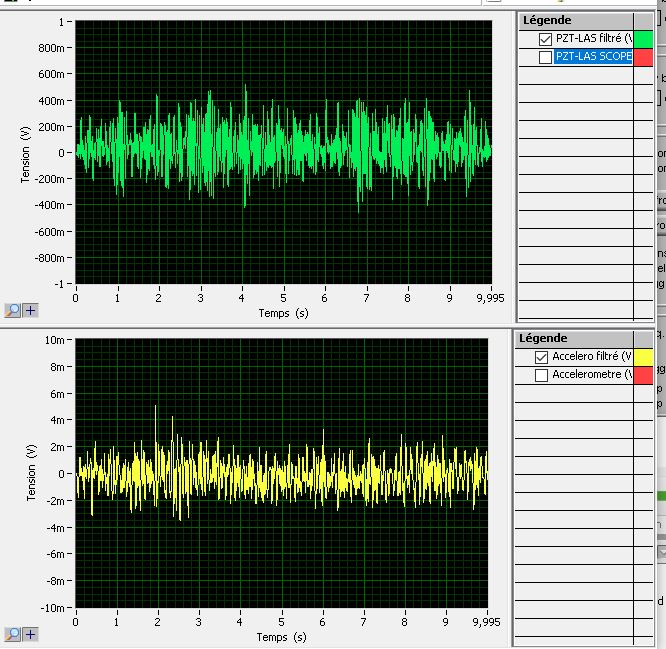
Task: Click the 10m maximum on the lower Tension axis
Action: tap(57, 341)
